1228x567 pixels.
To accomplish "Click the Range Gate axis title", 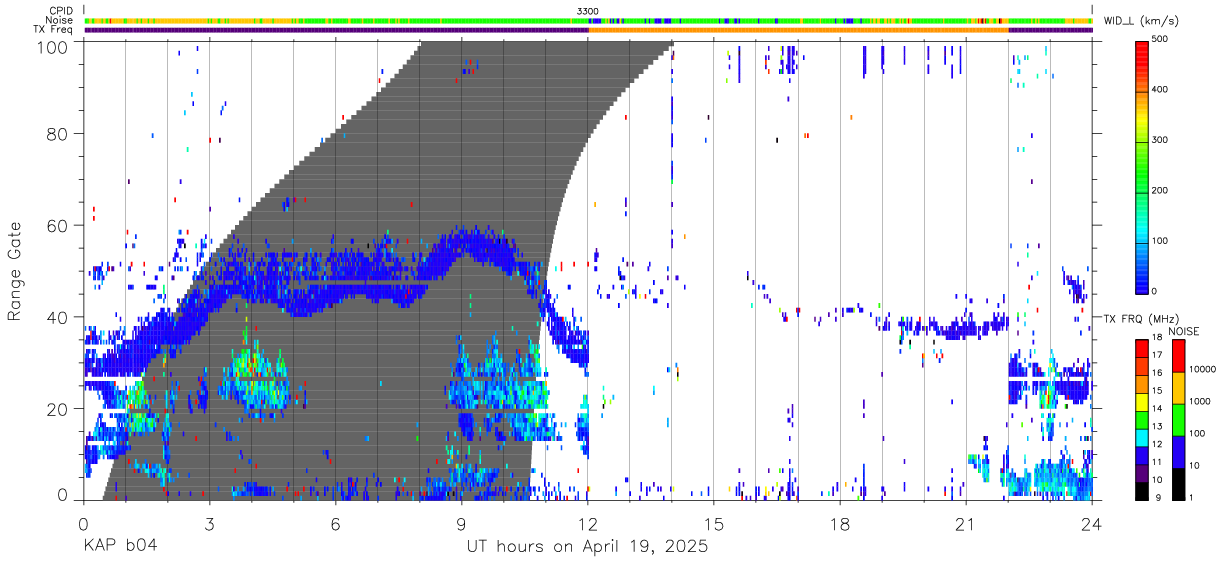I will pos(15,270).
